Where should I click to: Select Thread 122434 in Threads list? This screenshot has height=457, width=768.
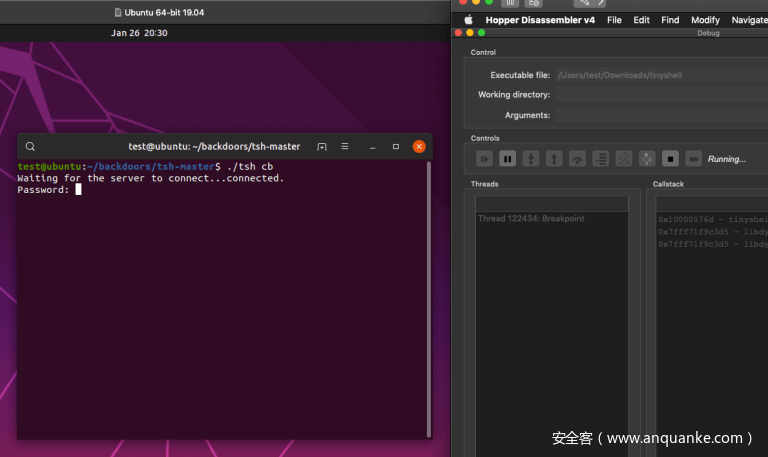(531, 218)
